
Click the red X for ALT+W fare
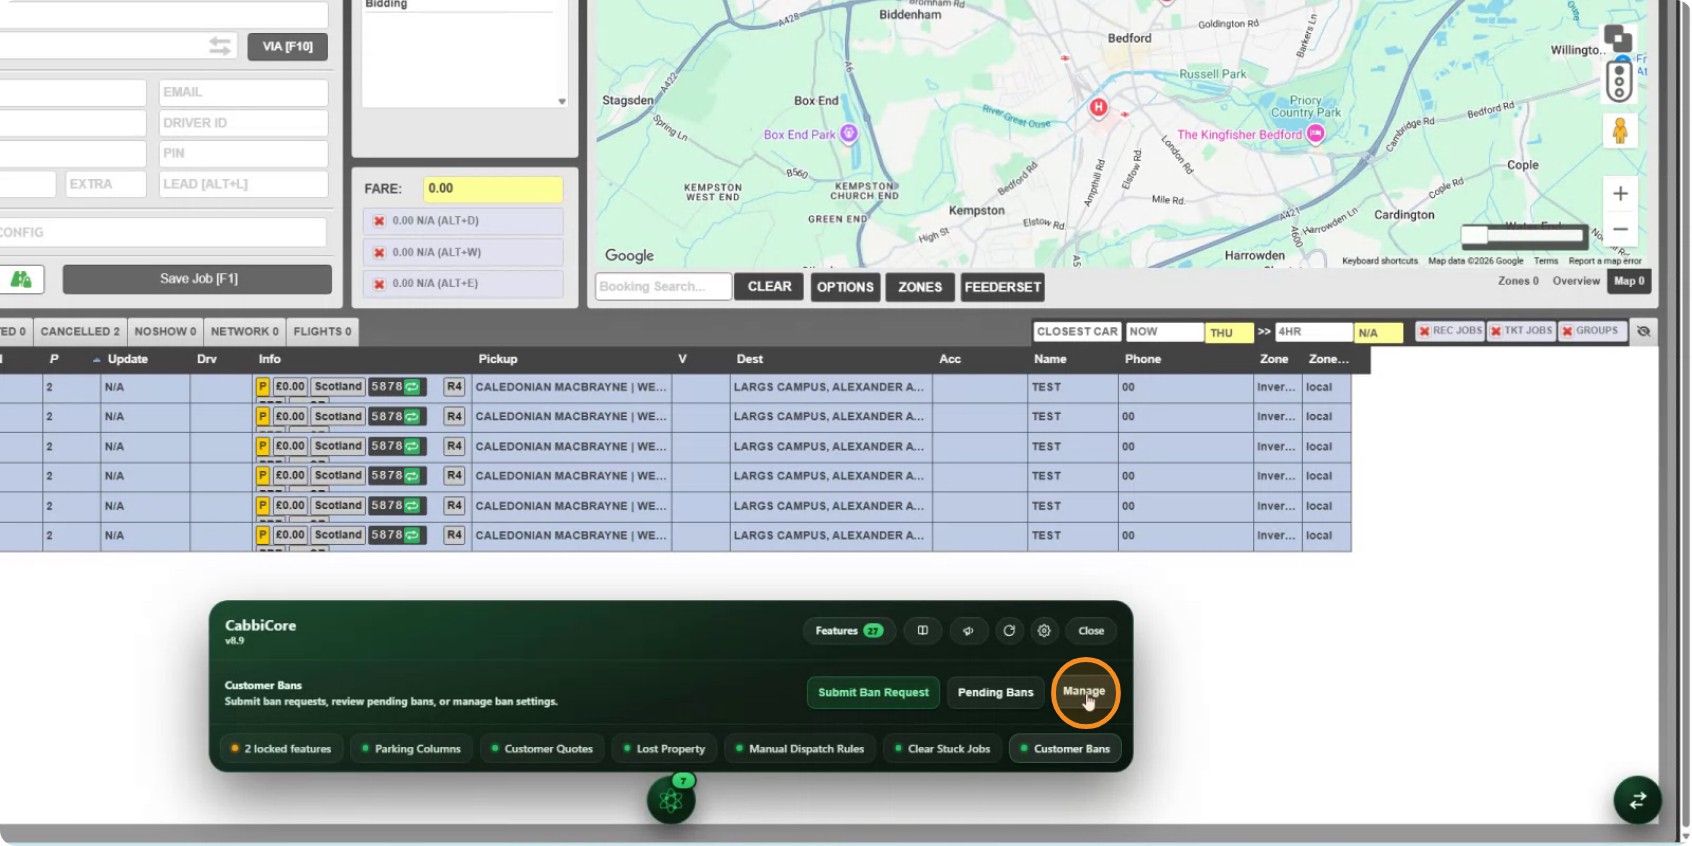point(379,253)
